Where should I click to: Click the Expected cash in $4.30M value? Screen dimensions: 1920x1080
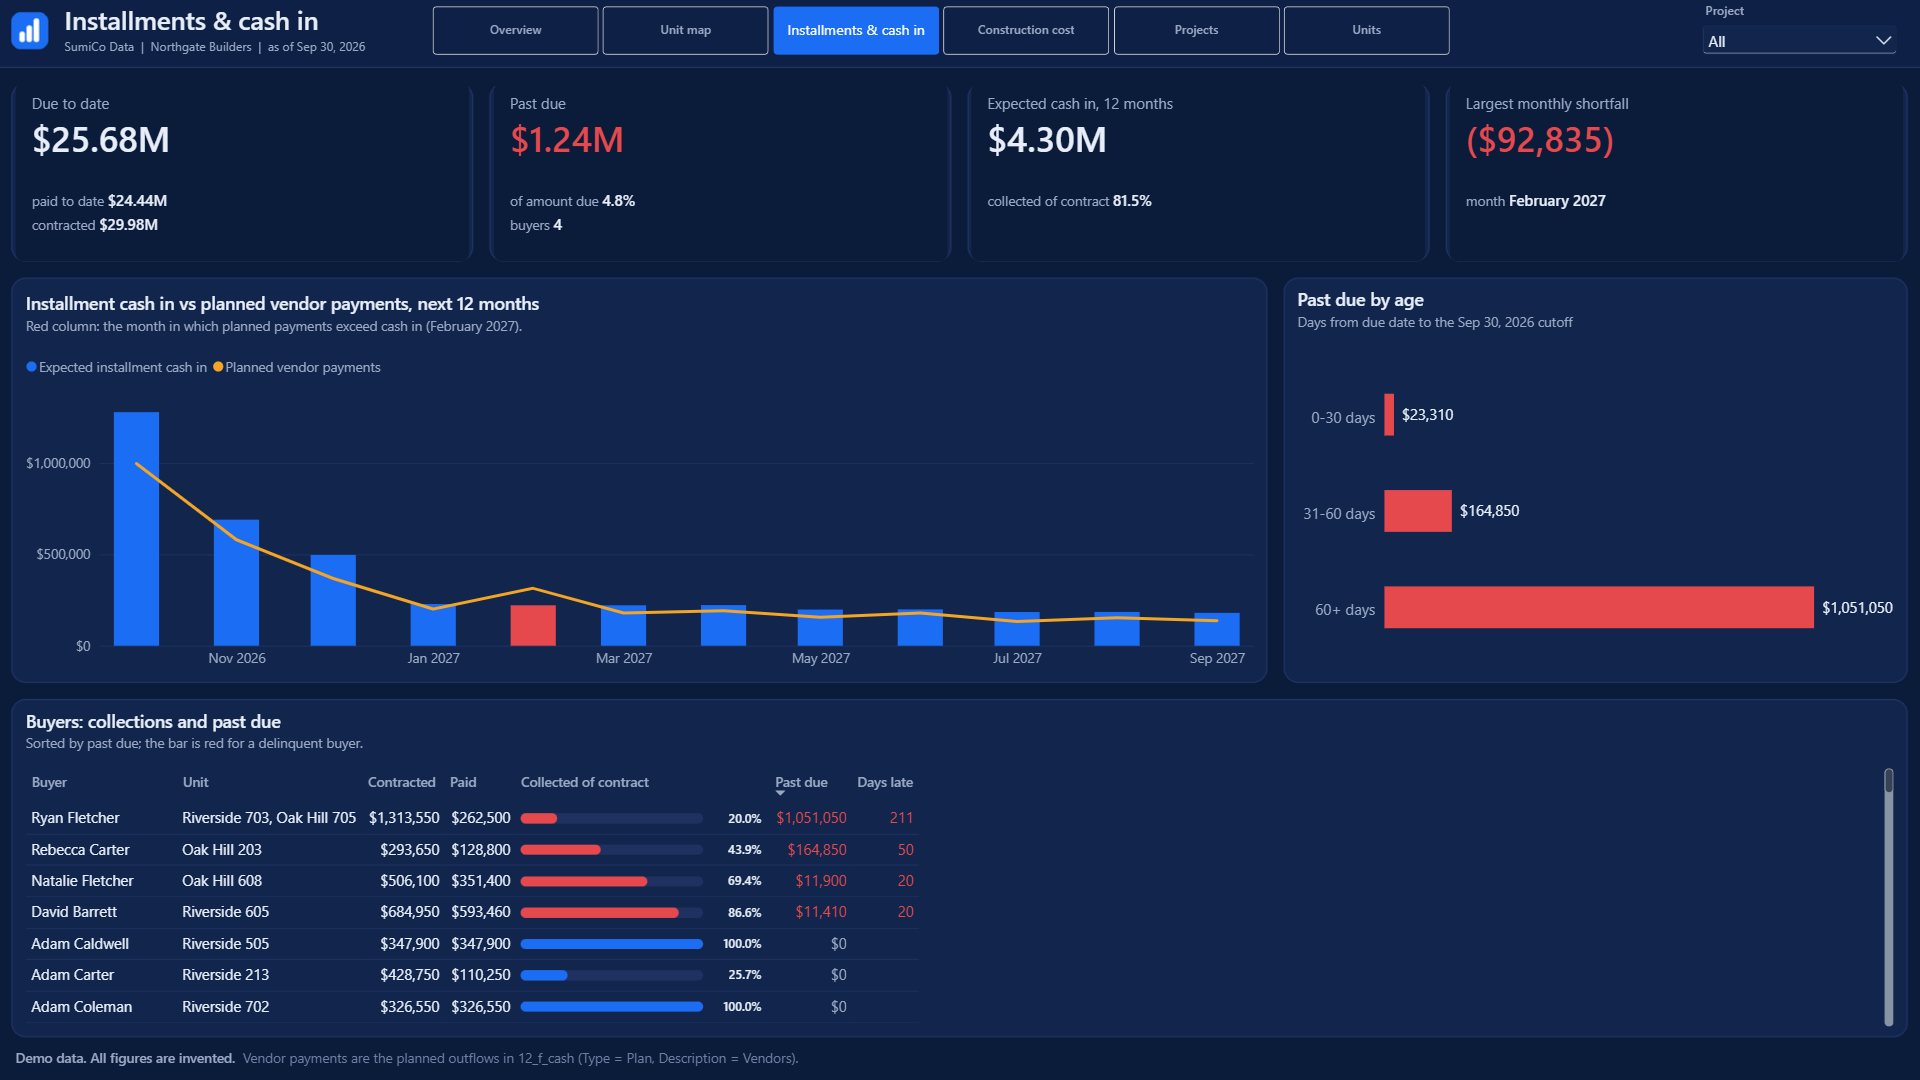click(1047, 140)
